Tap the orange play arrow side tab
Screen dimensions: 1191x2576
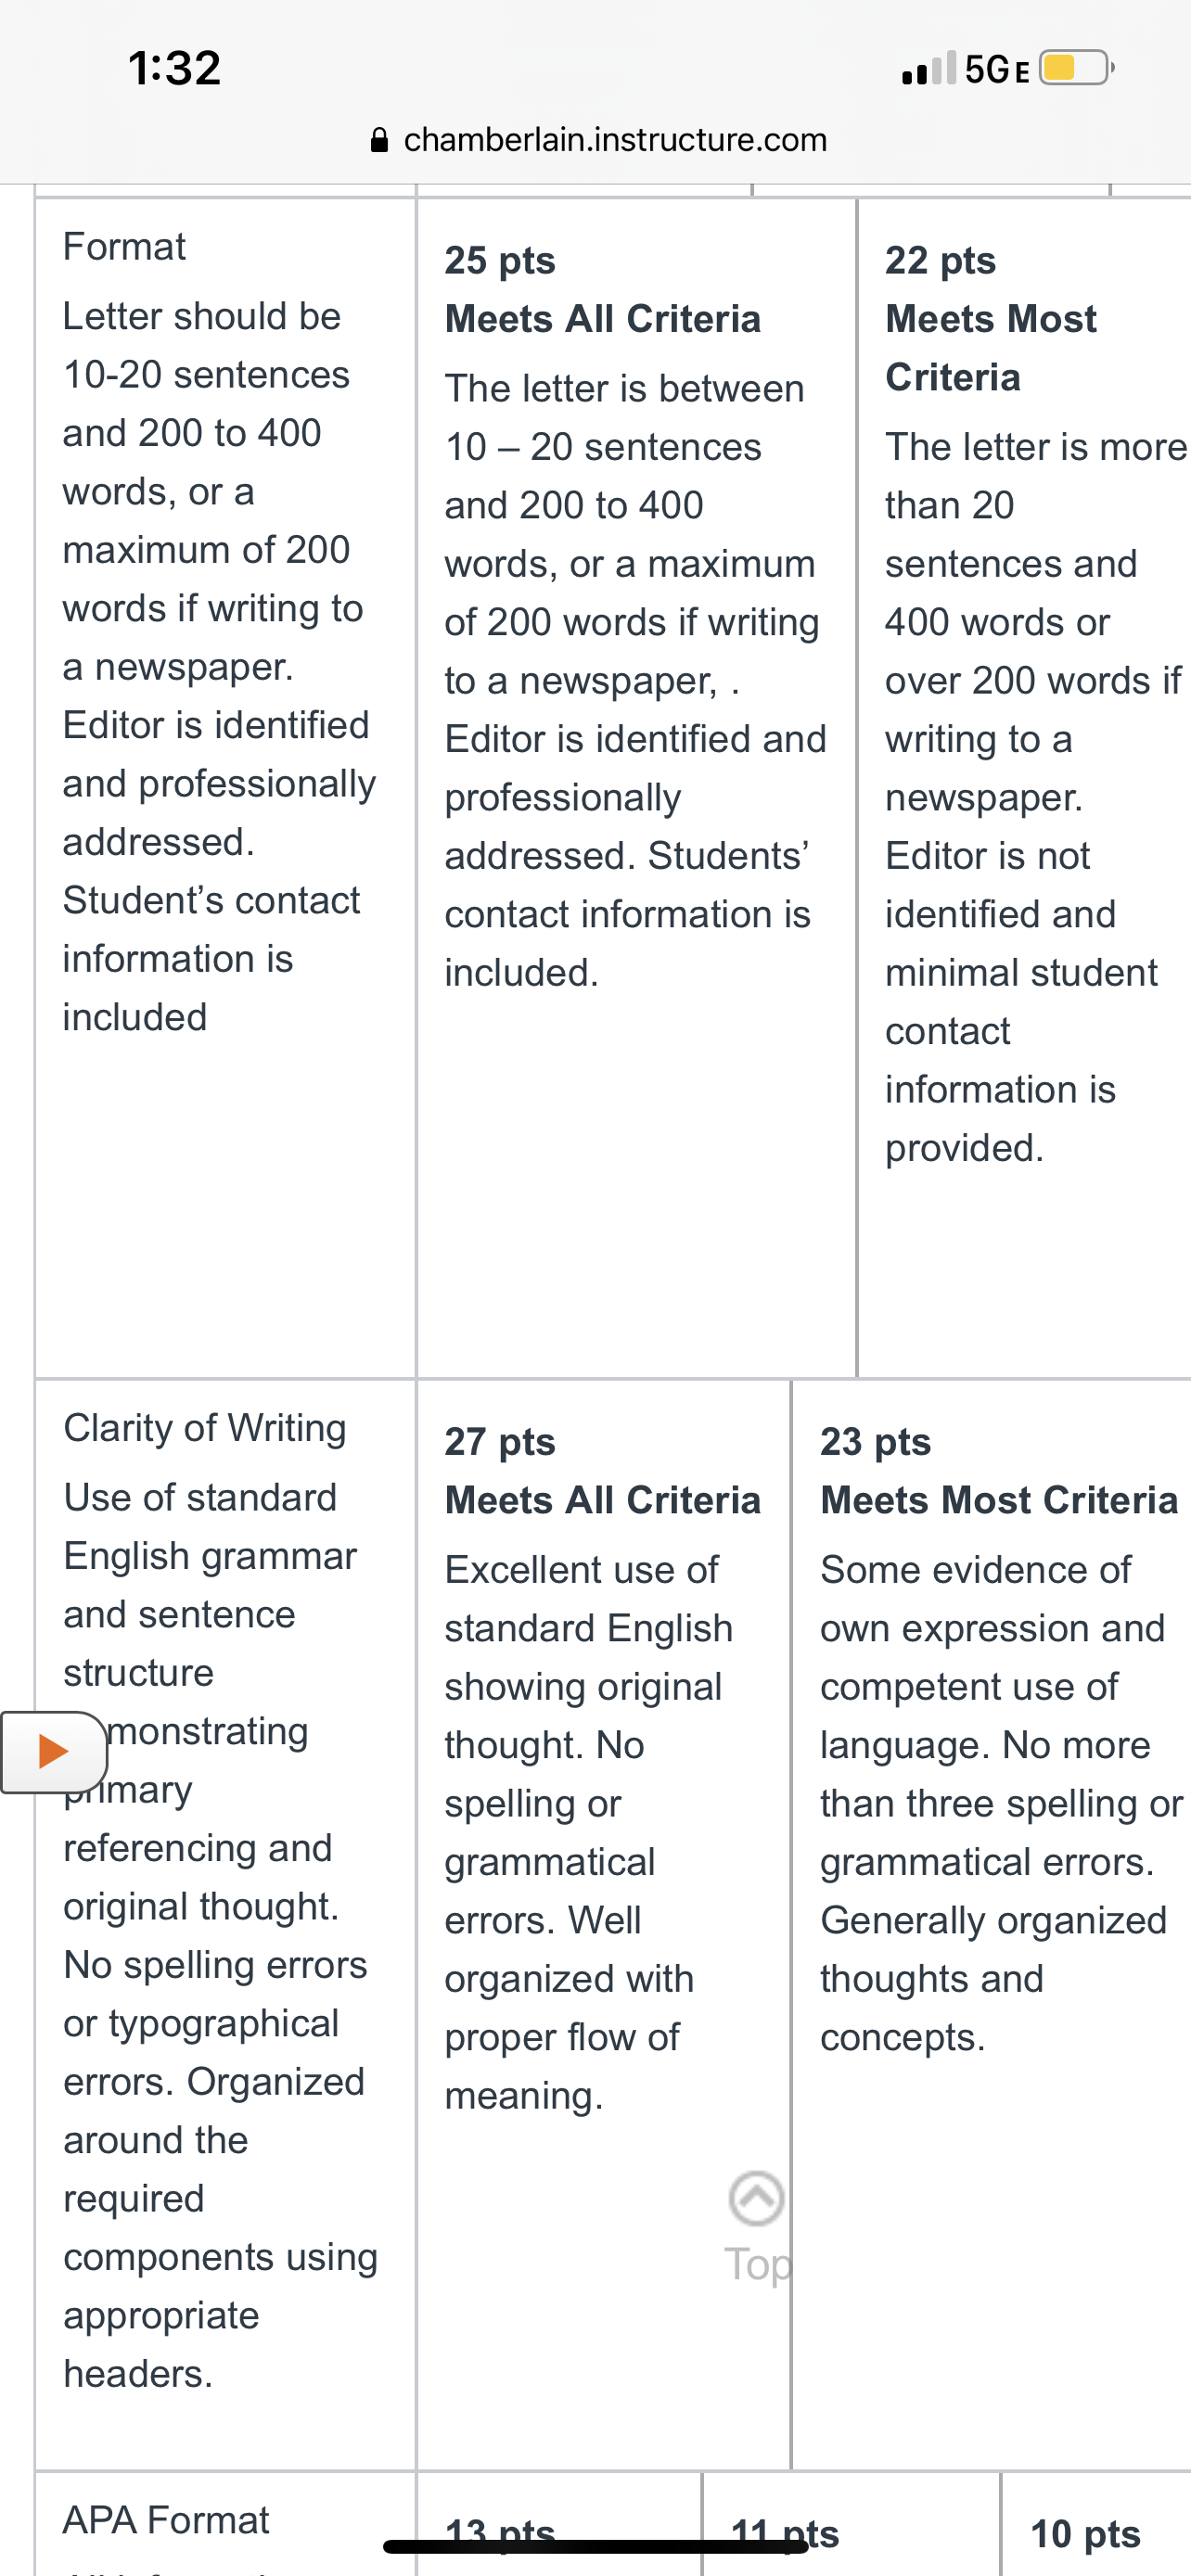click(x=54, y=1752)
